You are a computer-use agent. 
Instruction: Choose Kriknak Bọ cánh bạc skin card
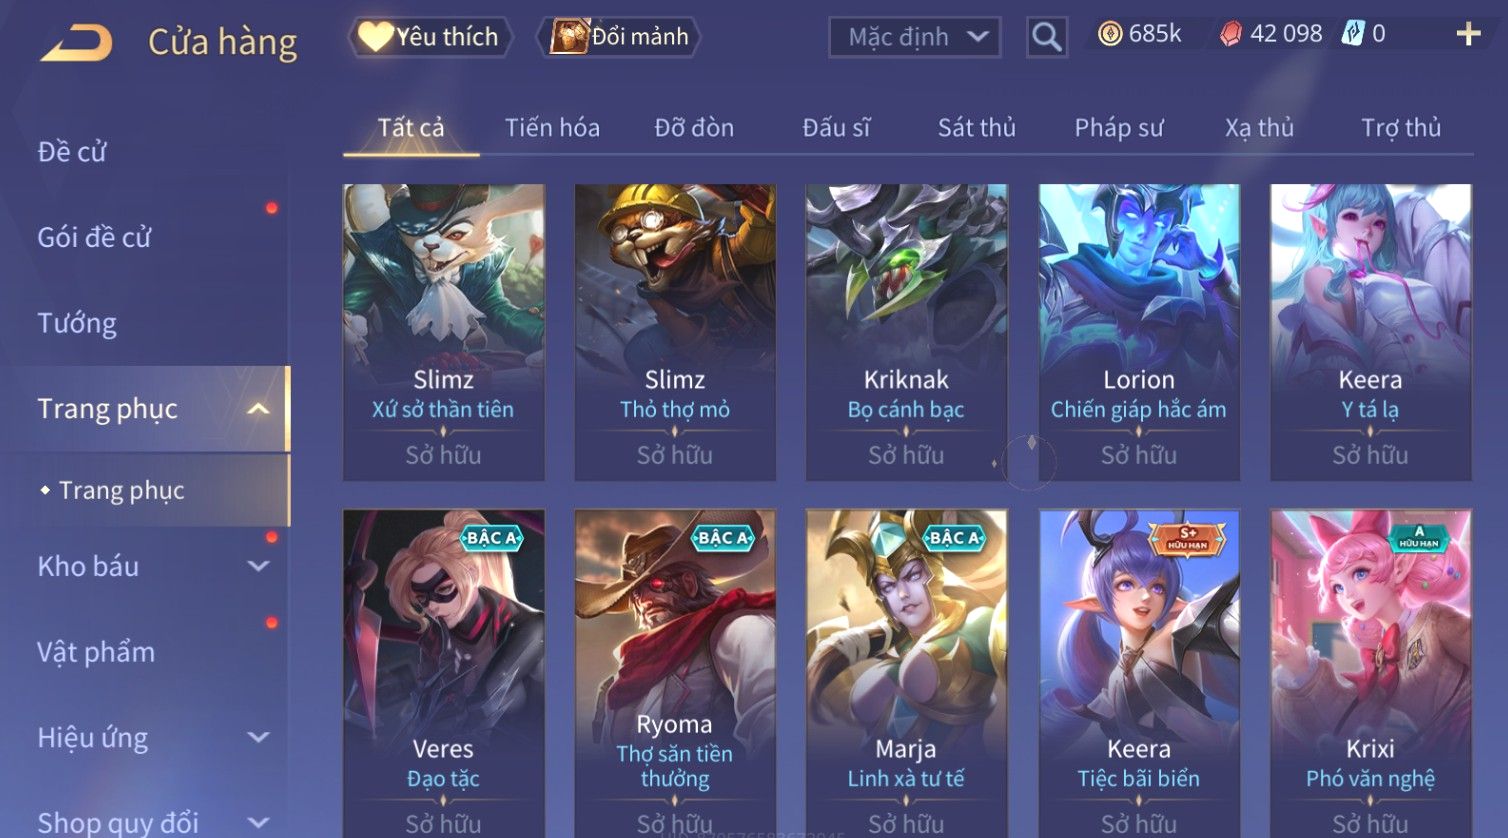(906, 332)
